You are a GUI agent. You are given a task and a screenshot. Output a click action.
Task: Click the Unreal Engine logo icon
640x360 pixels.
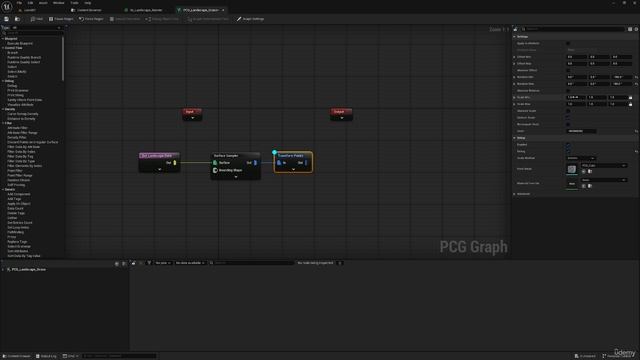[x=7, y=6]
